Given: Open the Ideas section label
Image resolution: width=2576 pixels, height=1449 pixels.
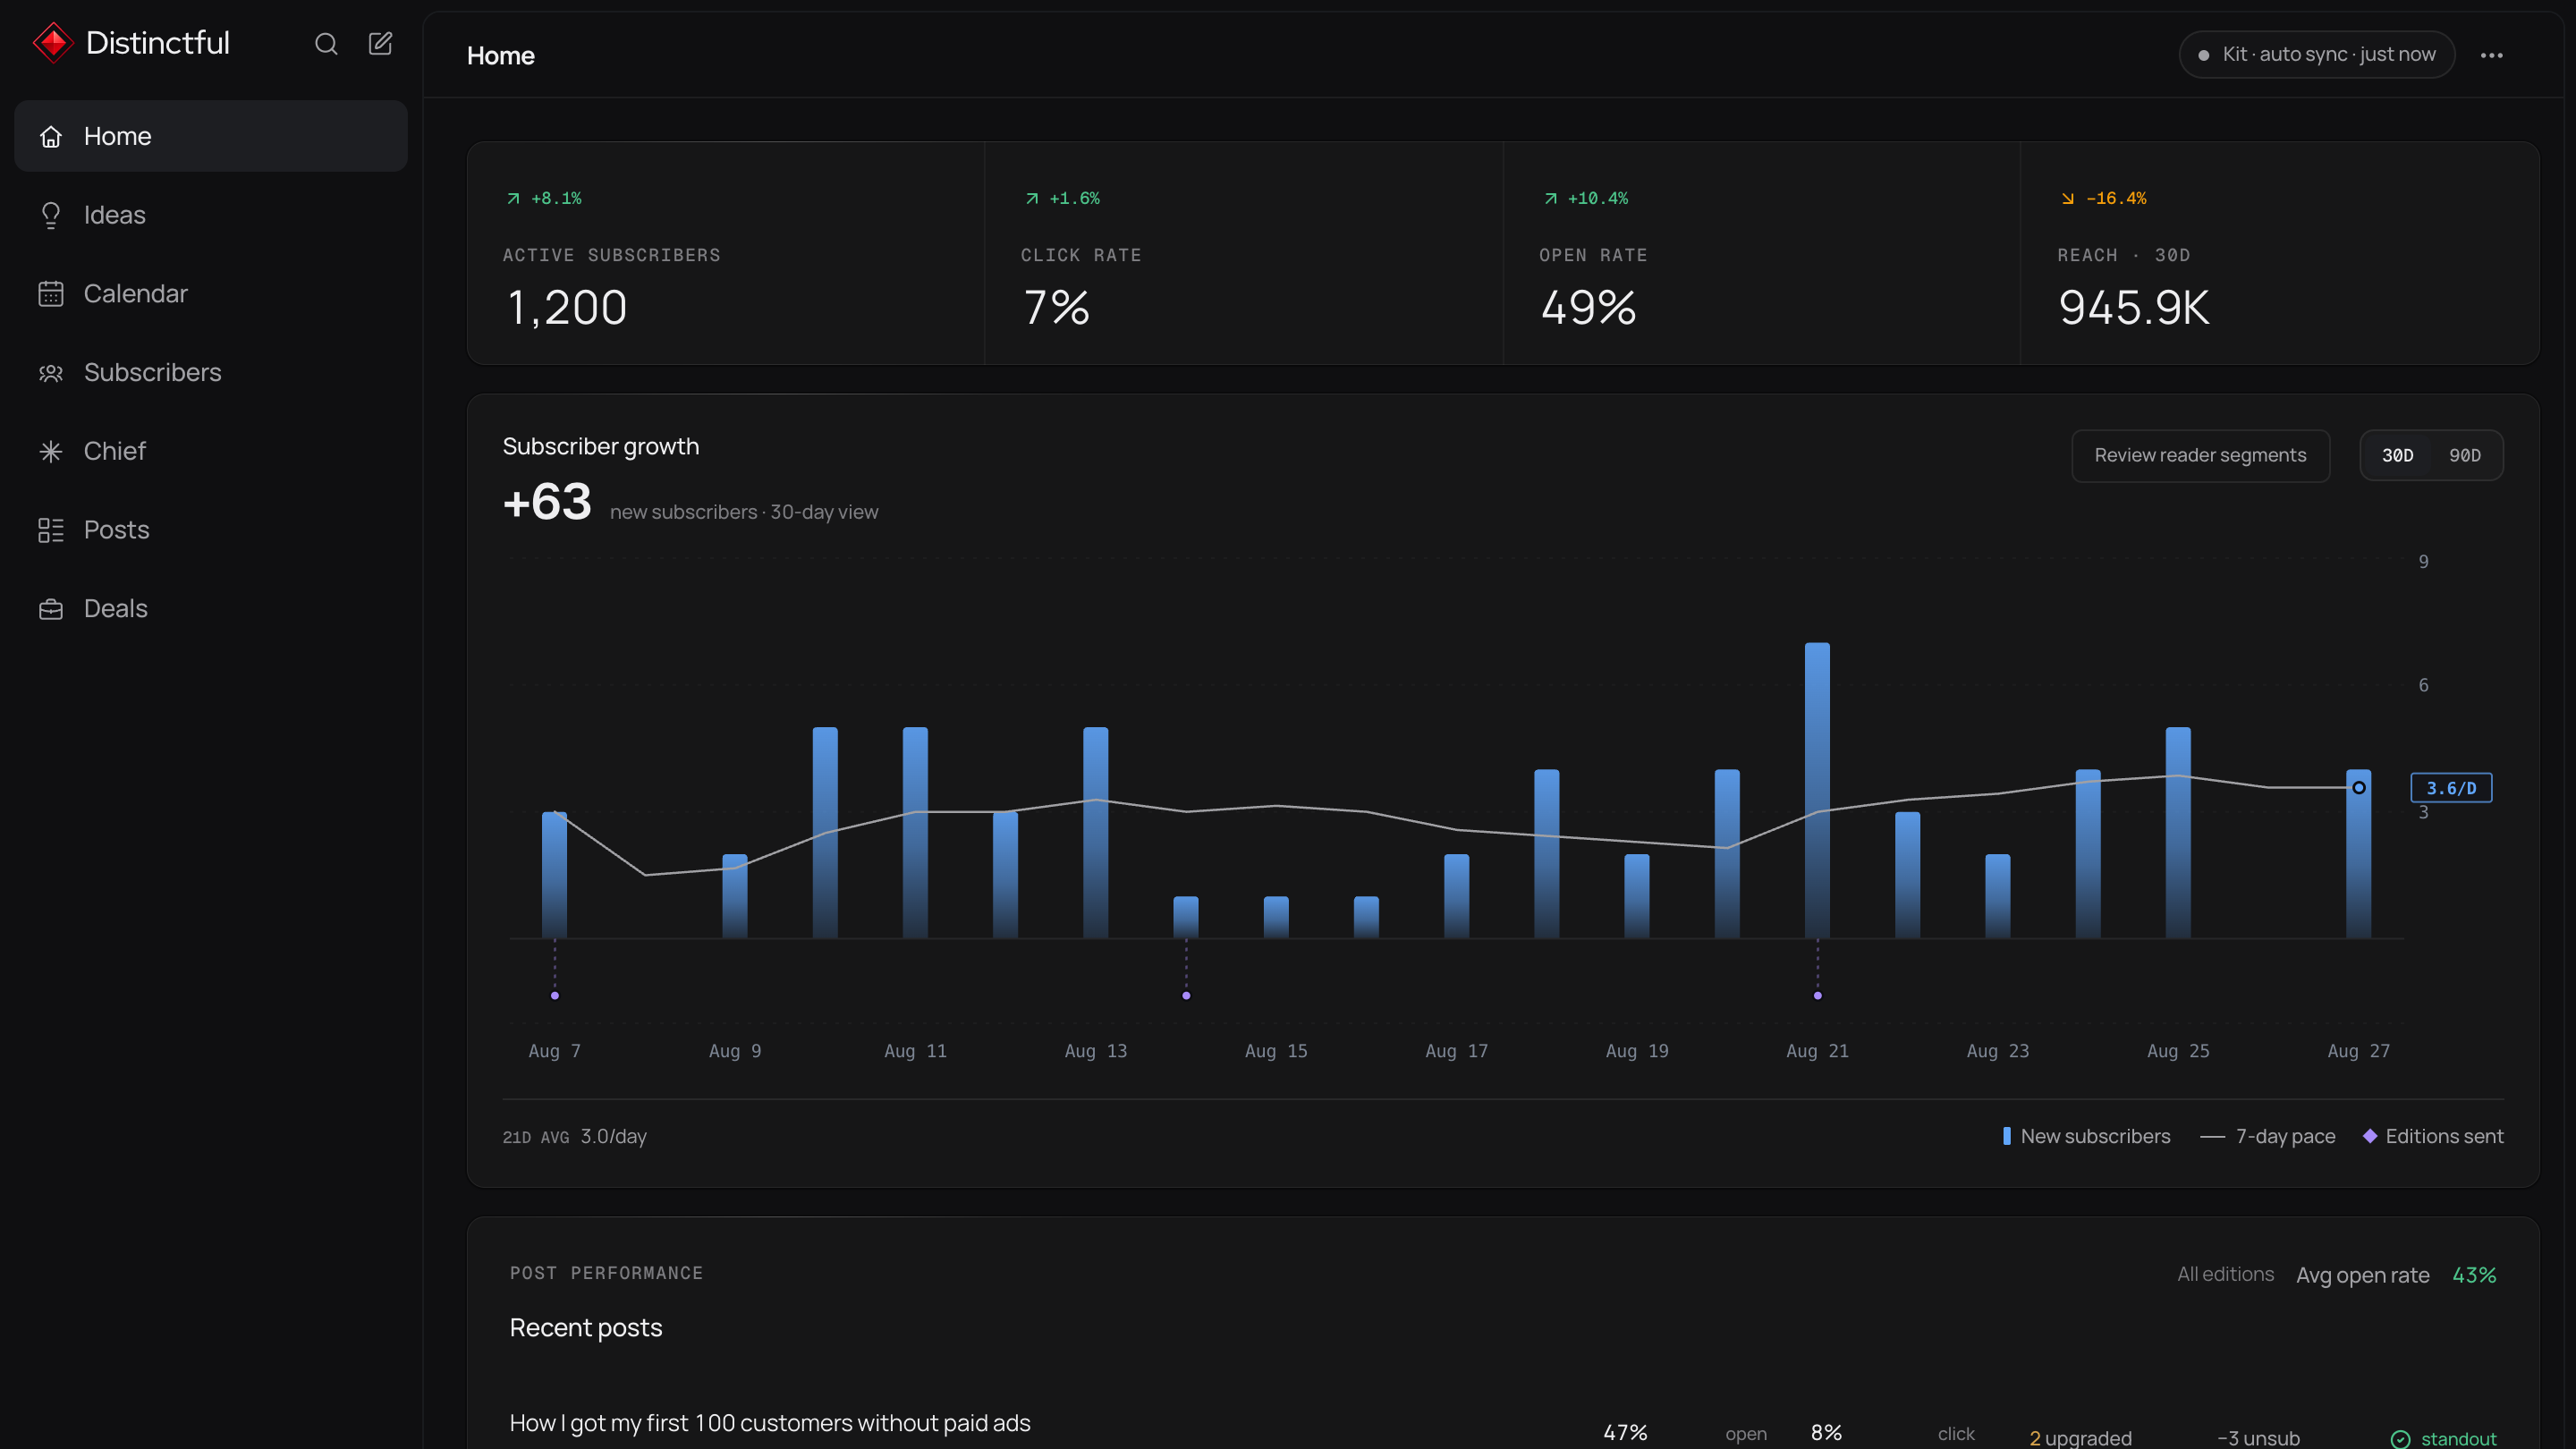Looking at the screenshot, I should point(115,215).
